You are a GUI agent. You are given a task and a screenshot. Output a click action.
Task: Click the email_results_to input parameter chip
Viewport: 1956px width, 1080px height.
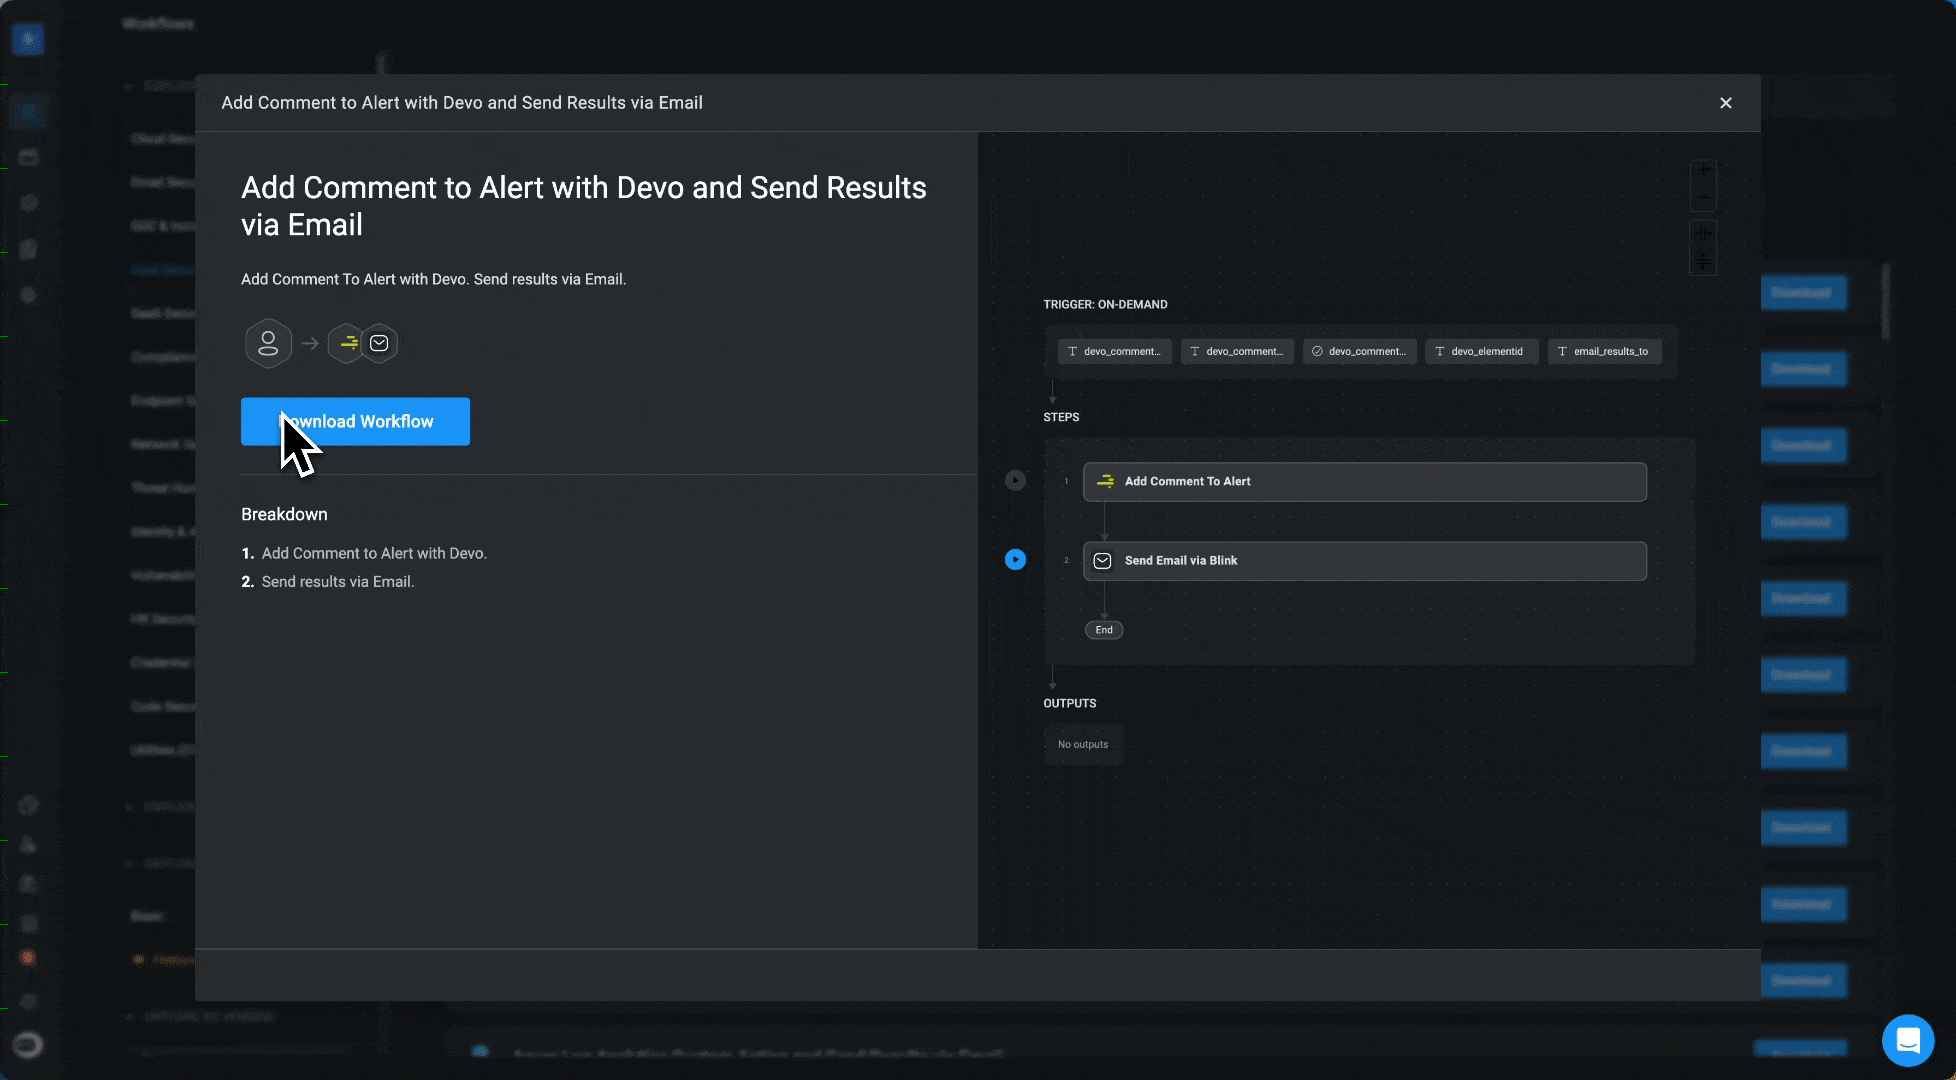coord(1604,352)
